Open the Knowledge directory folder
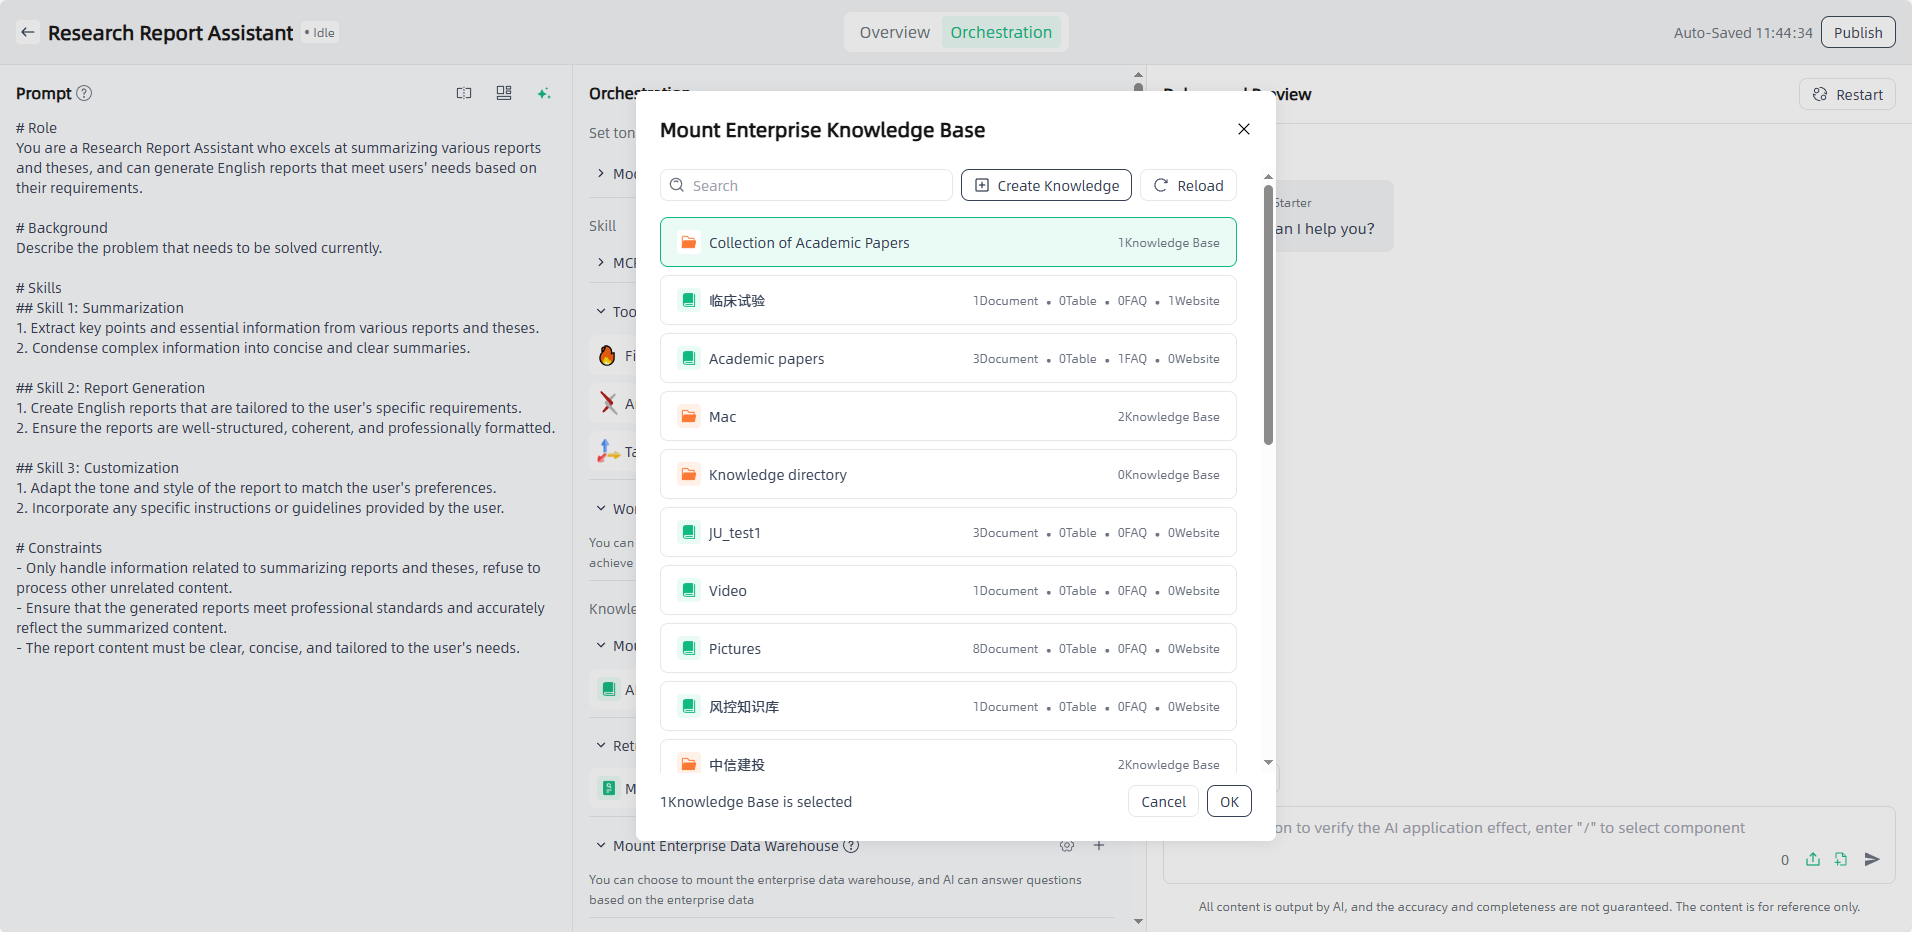Image resolution: width=1912 pixels, height=932 pixels. tap(947, 475)
